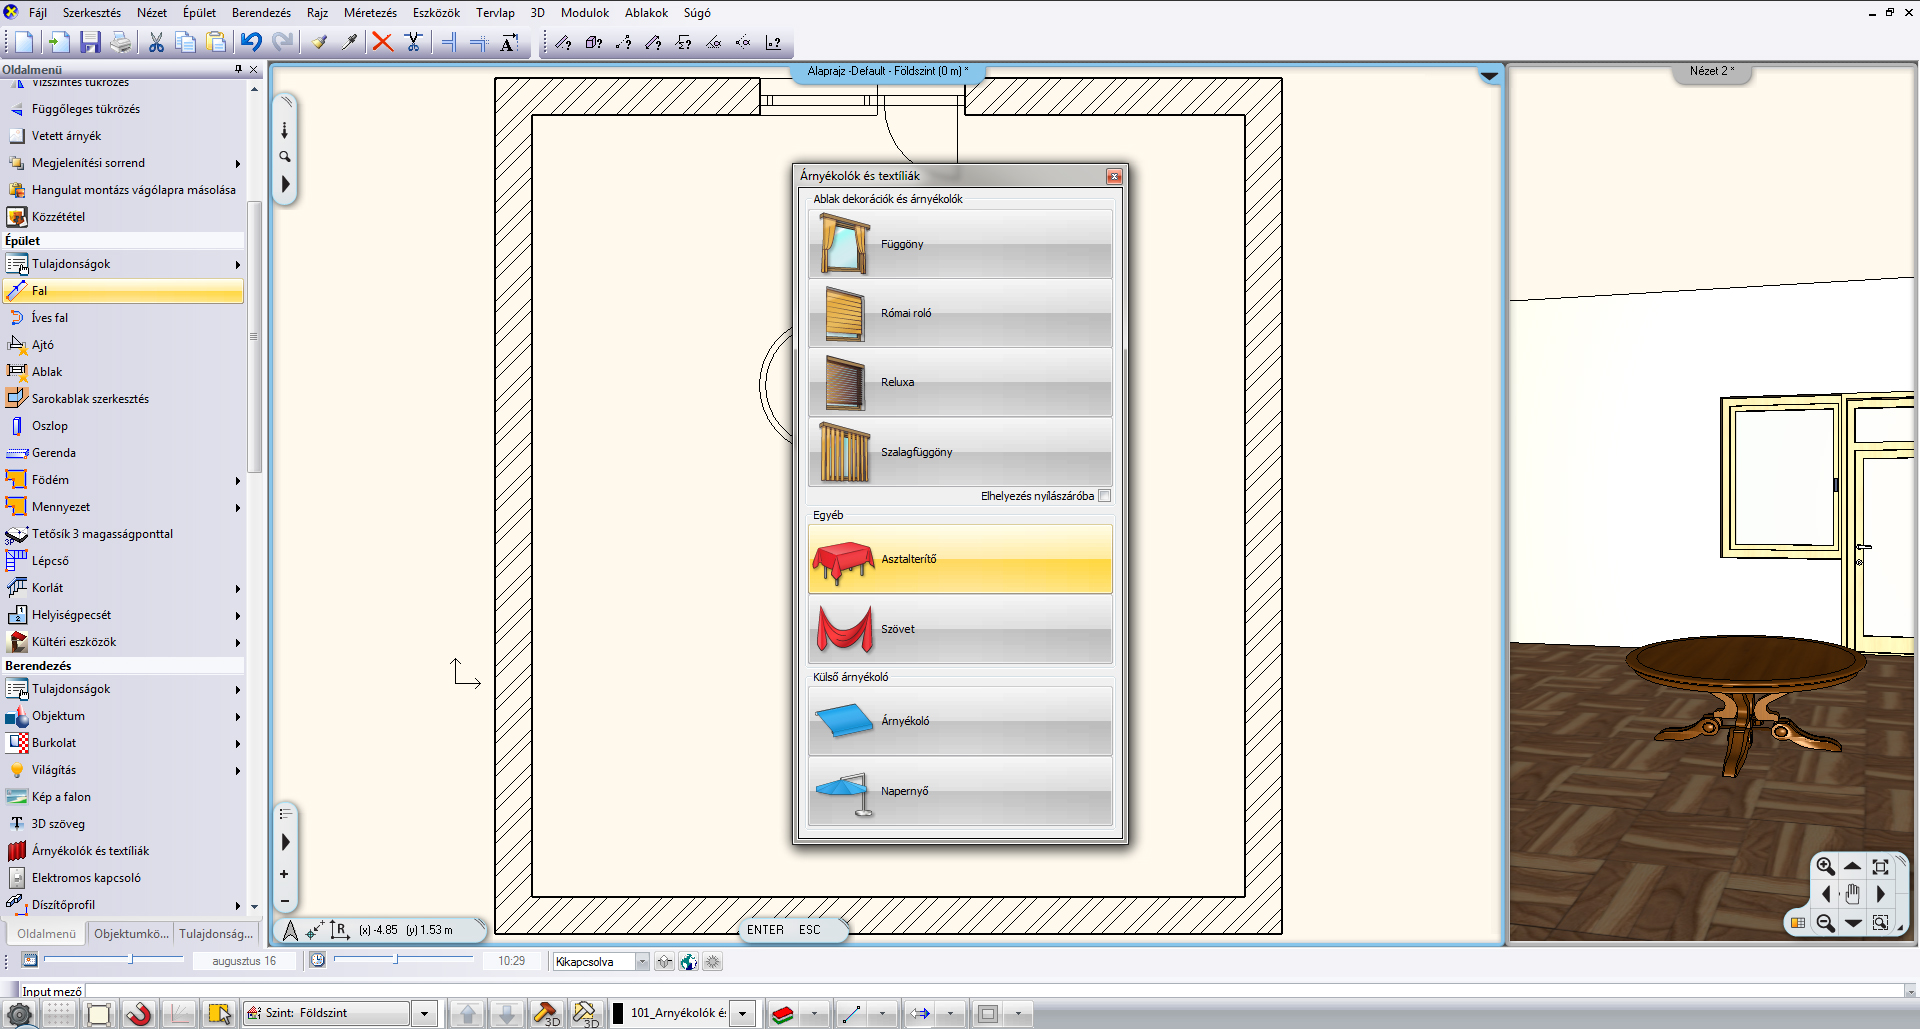Open the Kikapcsolva dropdown

pos(642,962)
